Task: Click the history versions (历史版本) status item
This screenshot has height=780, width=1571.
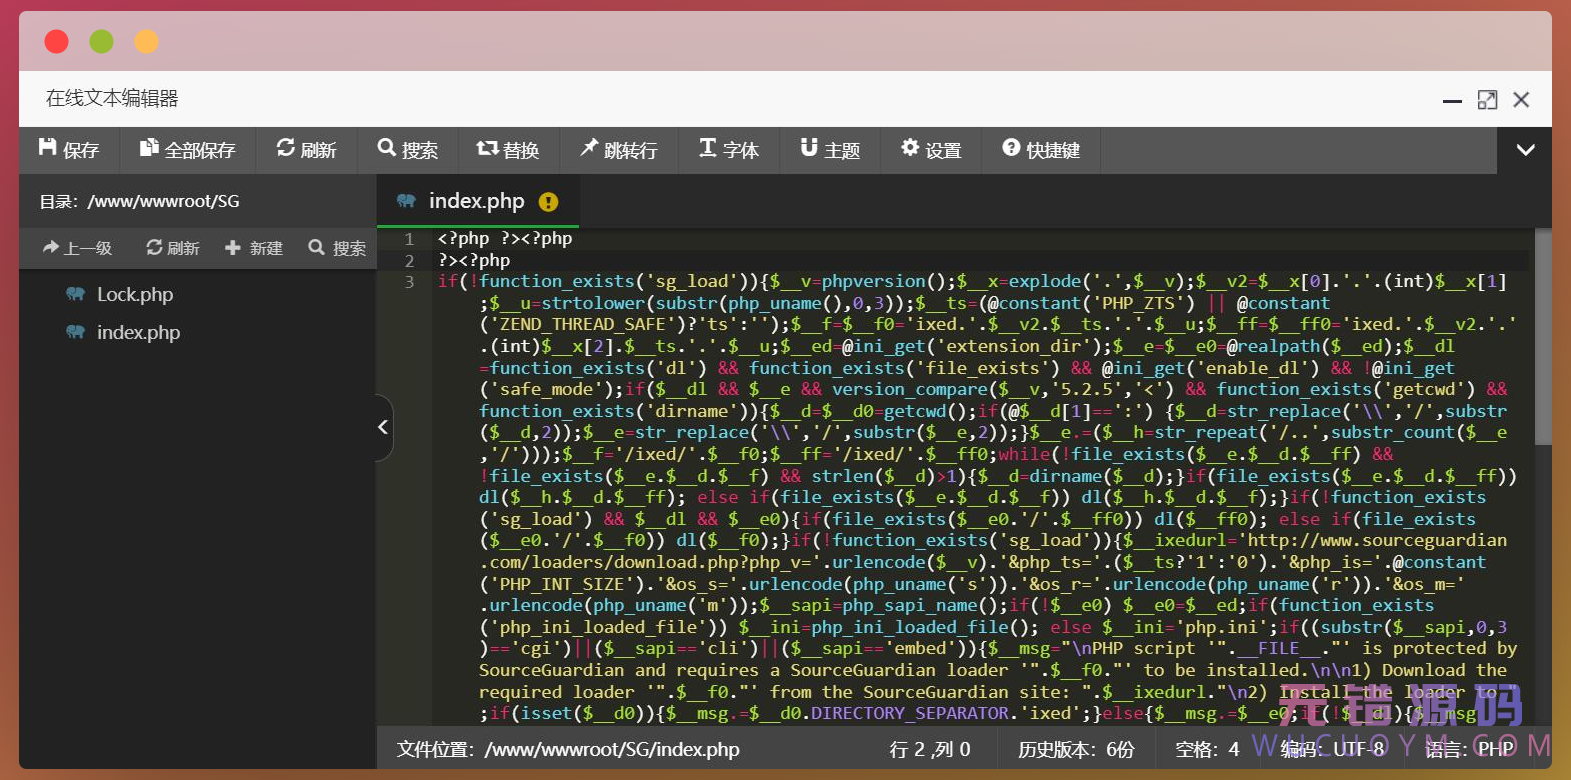Action: coord(1076,749)
